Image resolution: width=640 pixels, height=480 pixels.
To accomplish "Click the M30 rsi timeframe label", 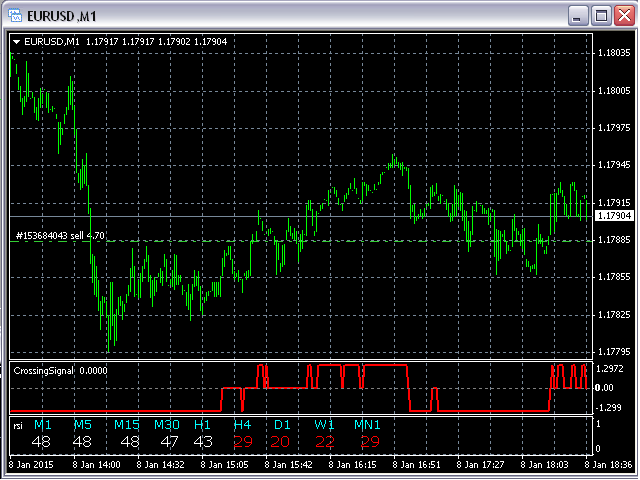I will (168, 425).
